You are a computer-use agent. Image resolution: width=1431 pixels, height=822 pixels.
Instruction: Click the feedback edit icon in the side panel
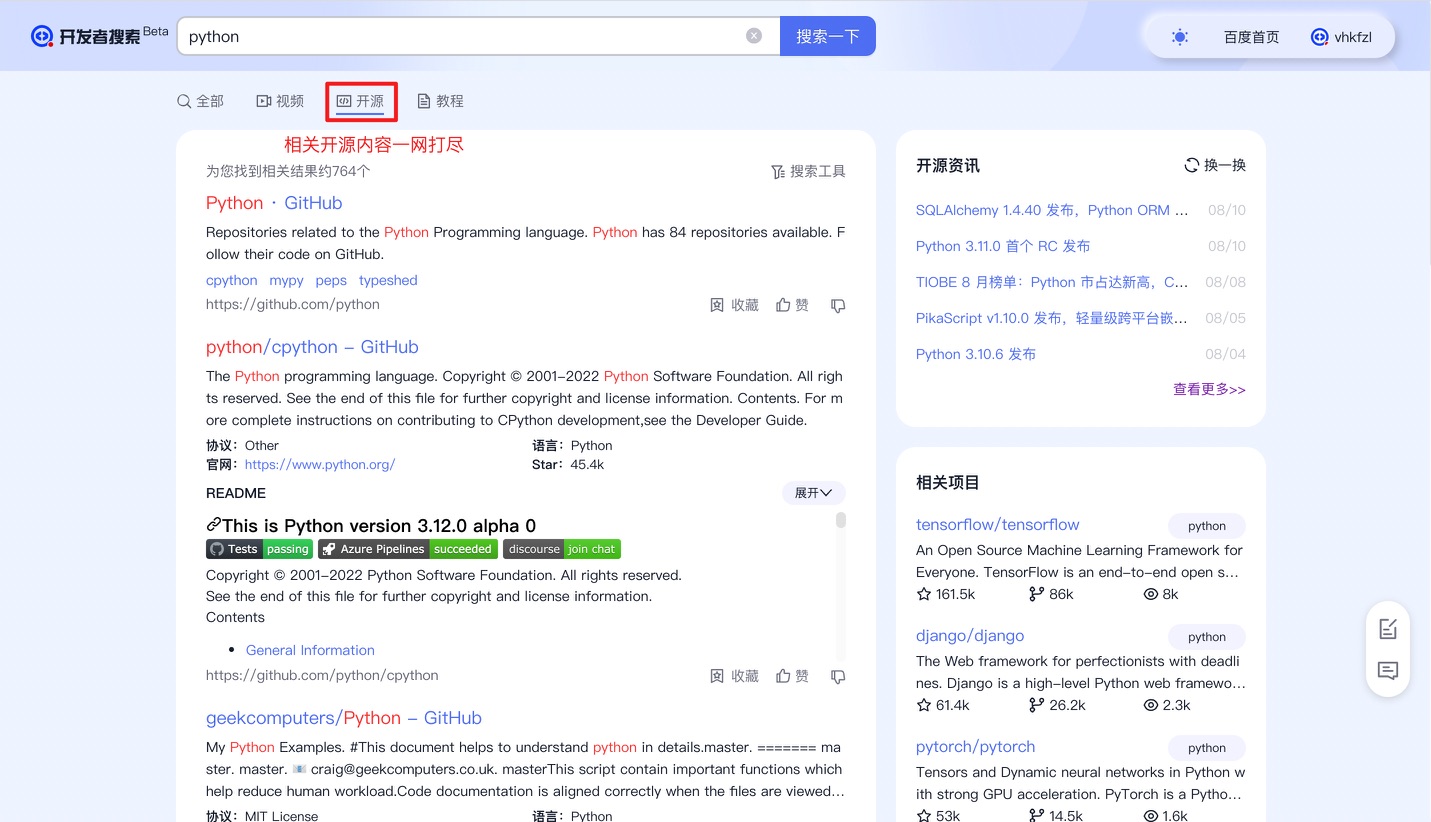click(x=1388, y=628)
